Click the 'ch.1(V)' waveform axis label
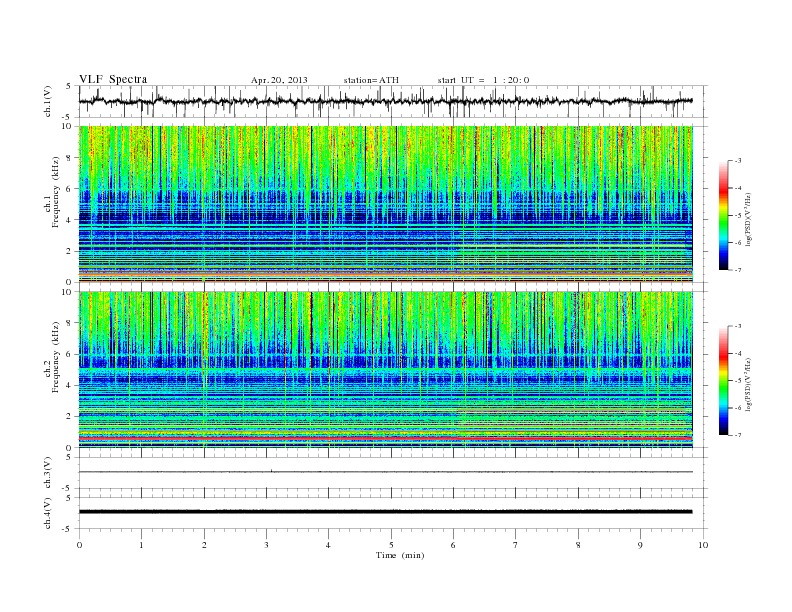The height and width of the screenshot is (612, 792). click(48, 101)
